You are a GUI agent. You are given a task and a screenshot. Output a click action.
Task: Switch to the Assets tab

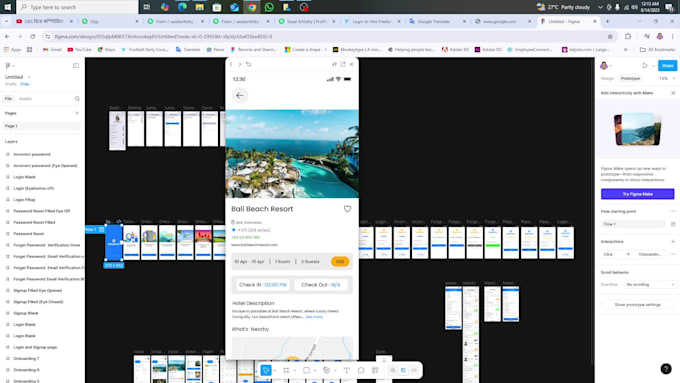coord(25,99)
